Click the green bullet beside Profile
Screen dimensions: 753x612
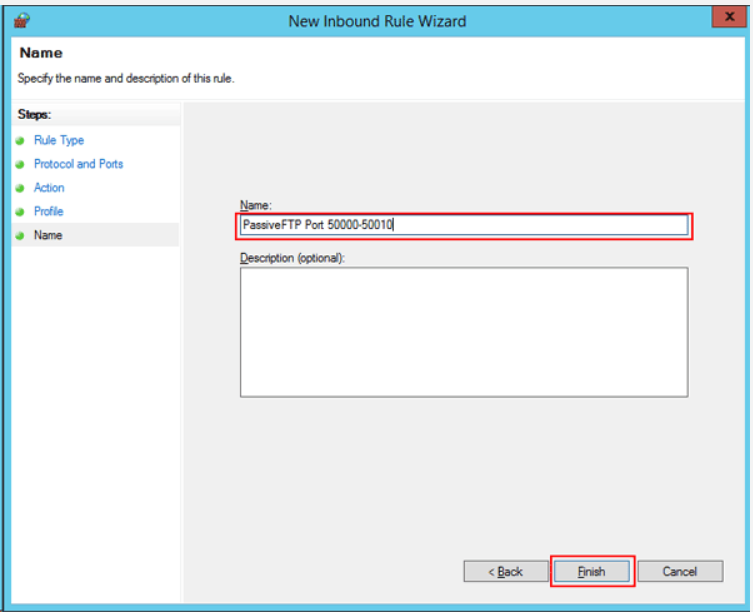point(20,212)
